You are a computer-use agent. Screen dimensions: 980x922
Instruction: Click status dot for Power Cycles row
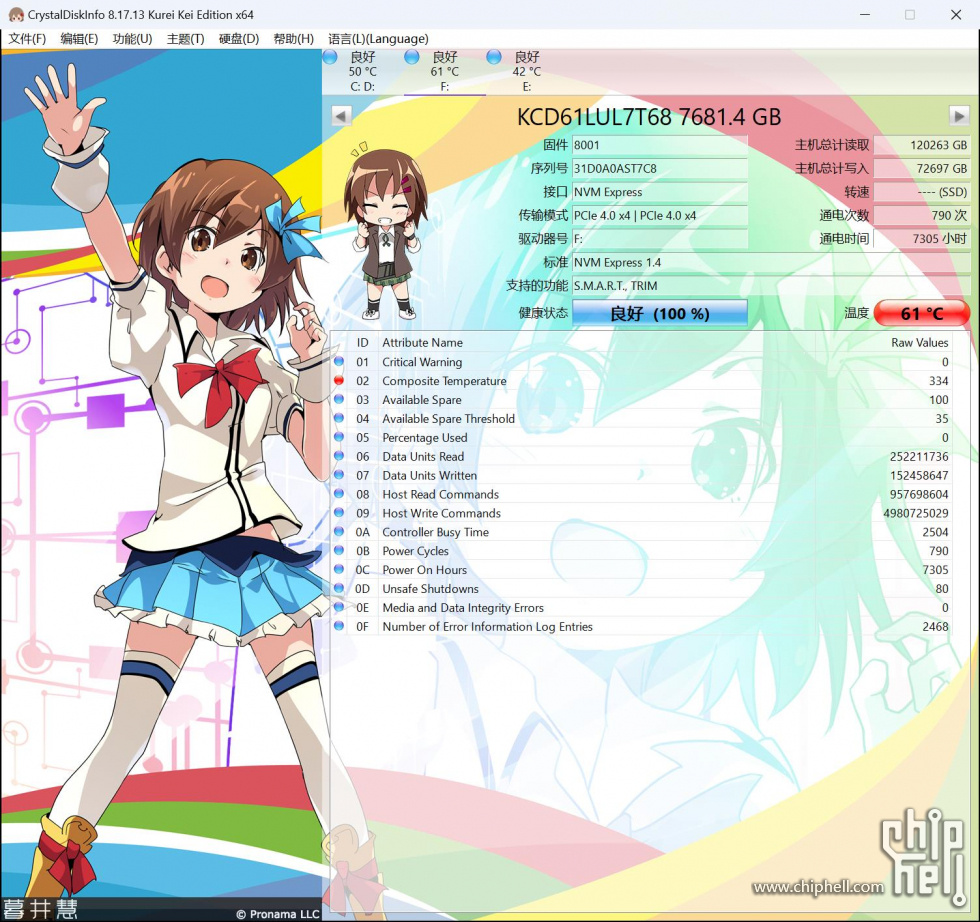tap(339, 550)
